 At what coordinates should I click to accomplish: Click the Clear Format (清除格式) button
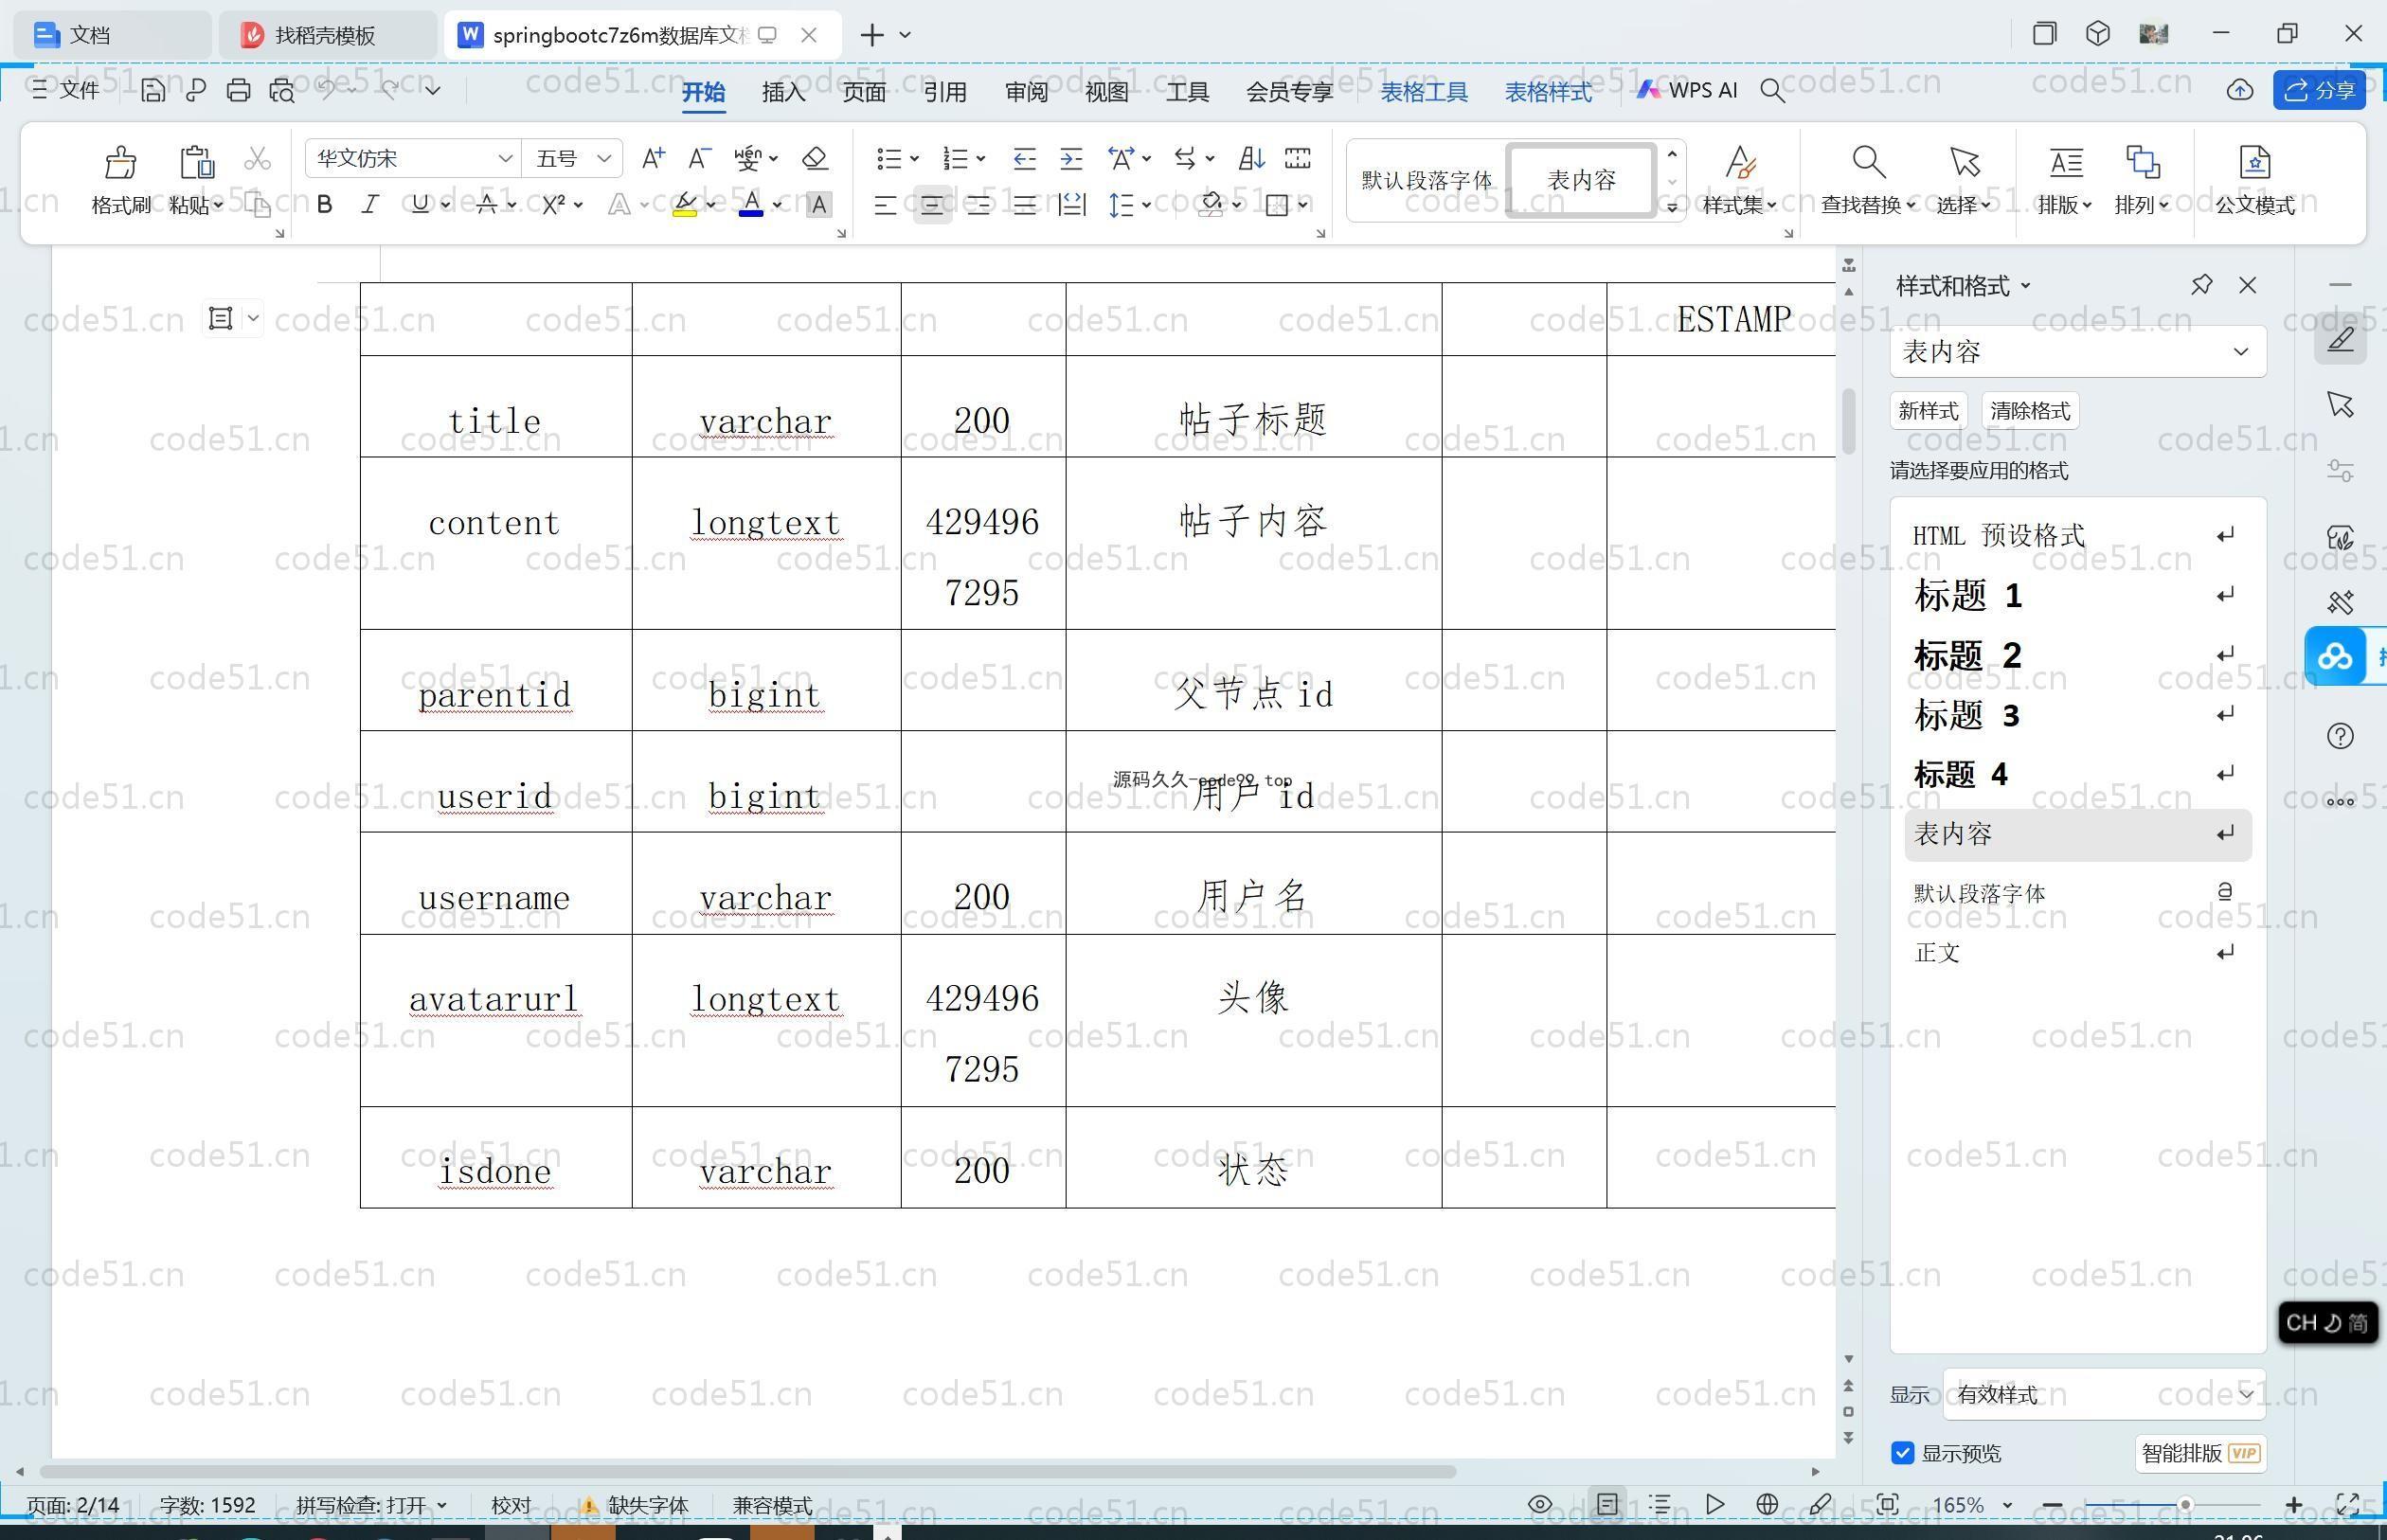click(x=2030, y=411)
